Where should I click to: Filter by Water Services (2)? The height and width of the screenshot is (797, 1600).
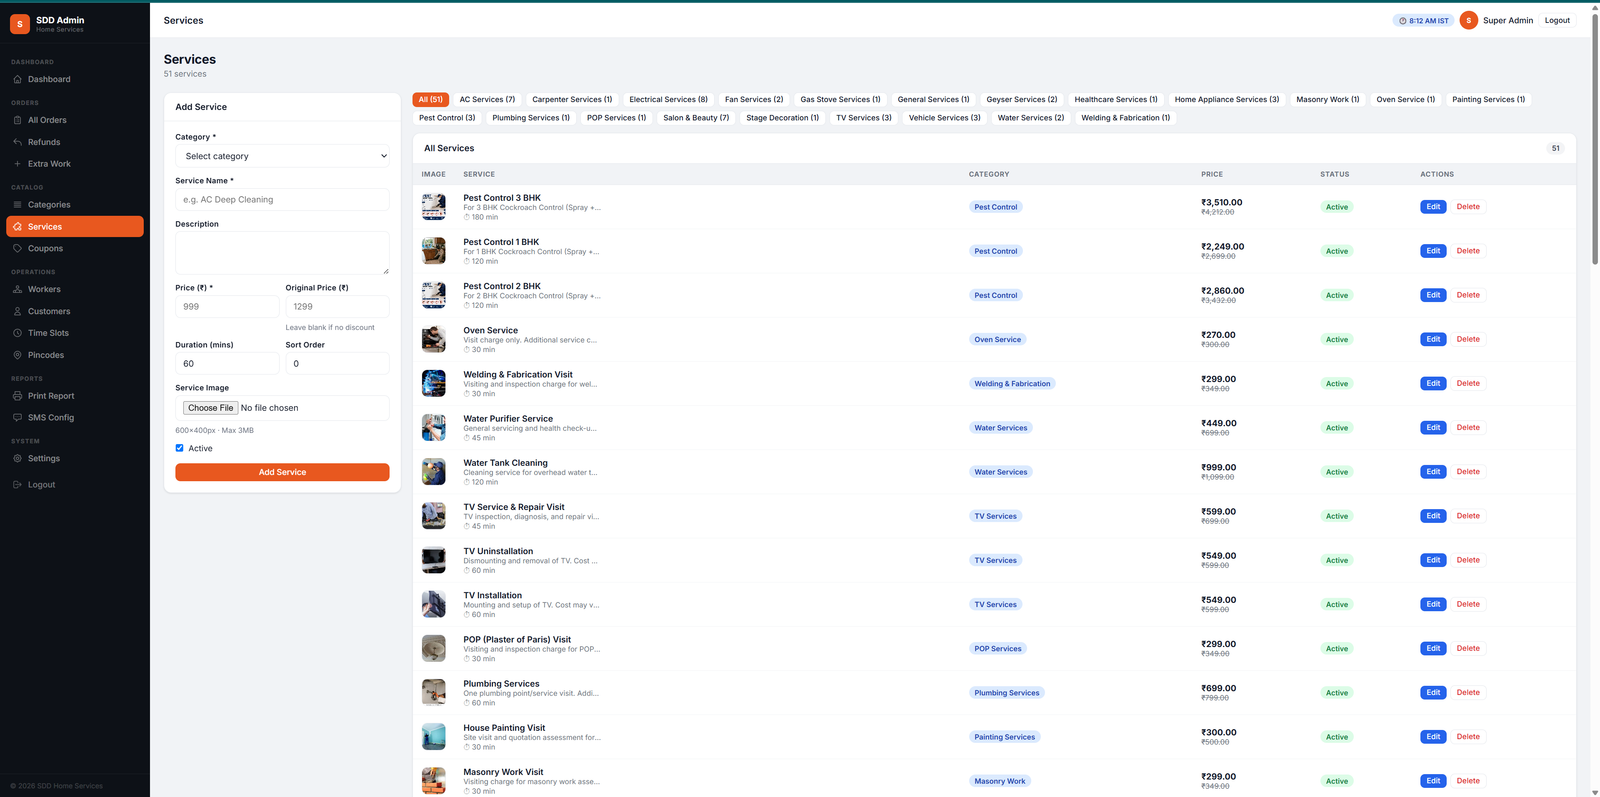[x=1031, y=118]
